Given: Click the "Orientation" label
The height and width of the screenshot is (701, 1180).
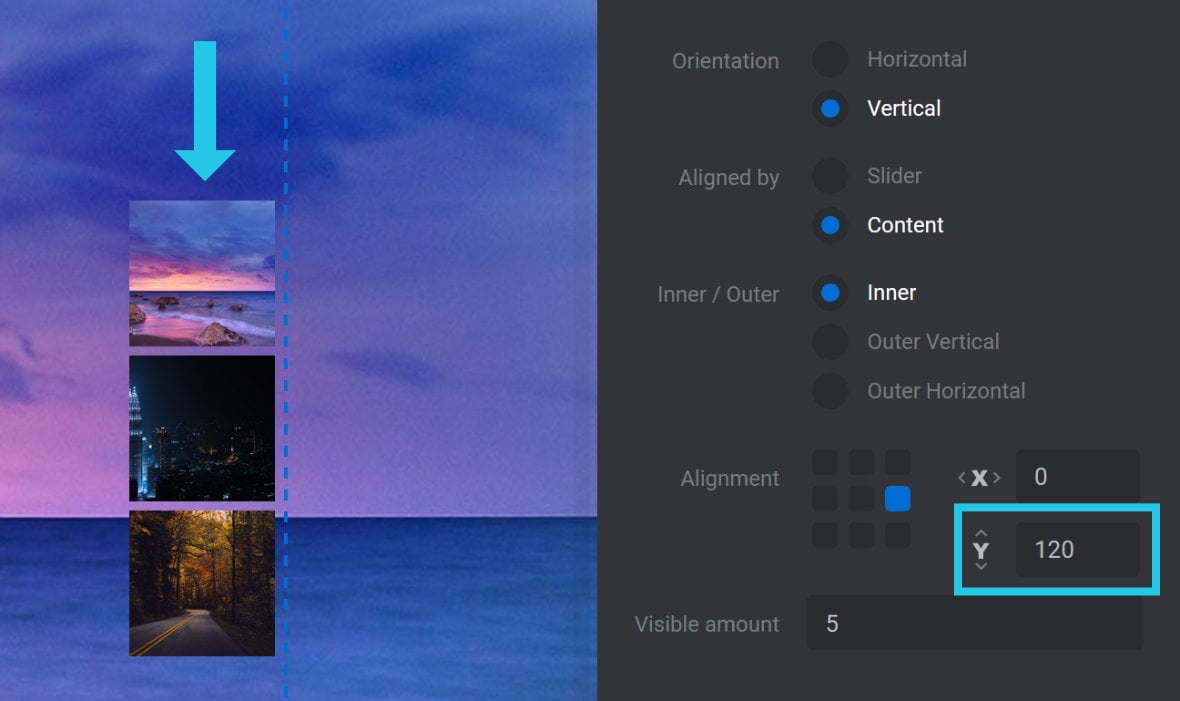Looking at the screenshot, I should 725,61.
